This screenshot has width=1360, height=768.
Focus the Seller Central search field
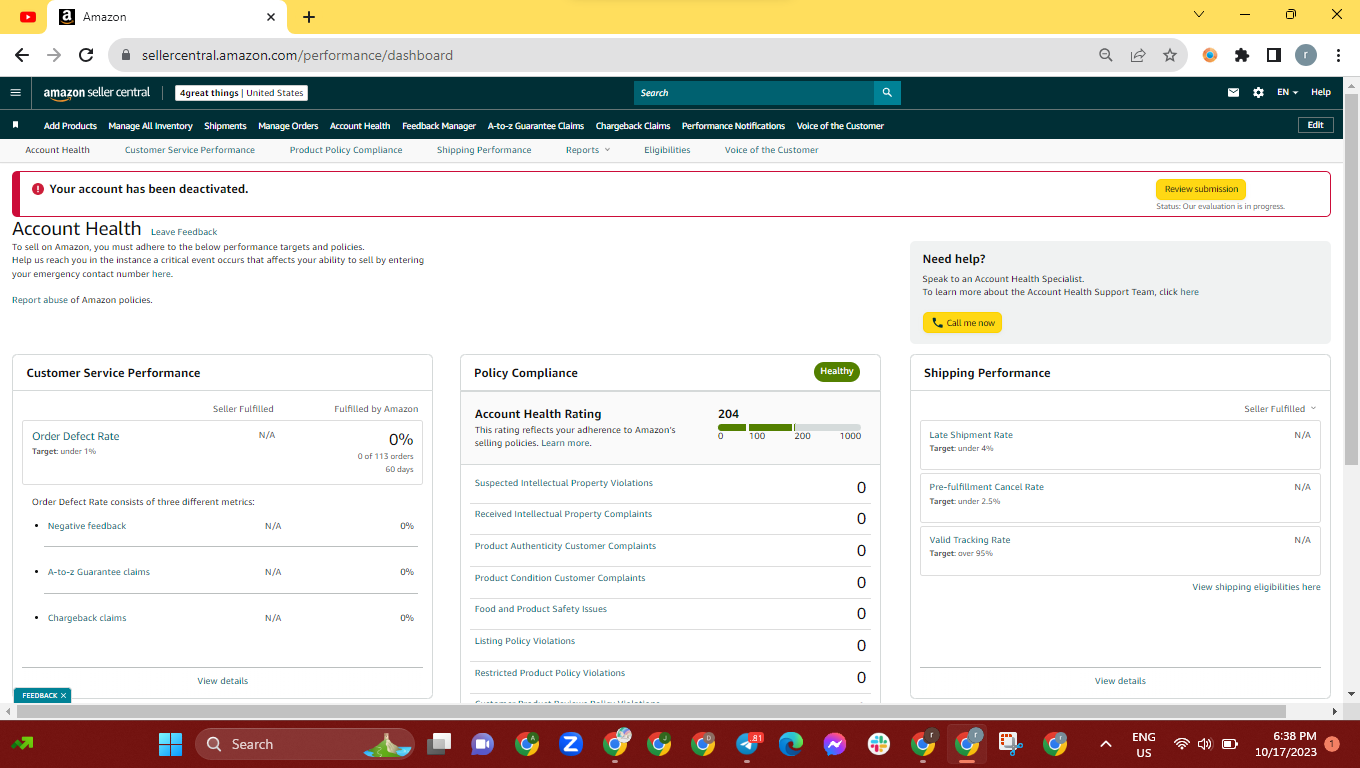754,93
